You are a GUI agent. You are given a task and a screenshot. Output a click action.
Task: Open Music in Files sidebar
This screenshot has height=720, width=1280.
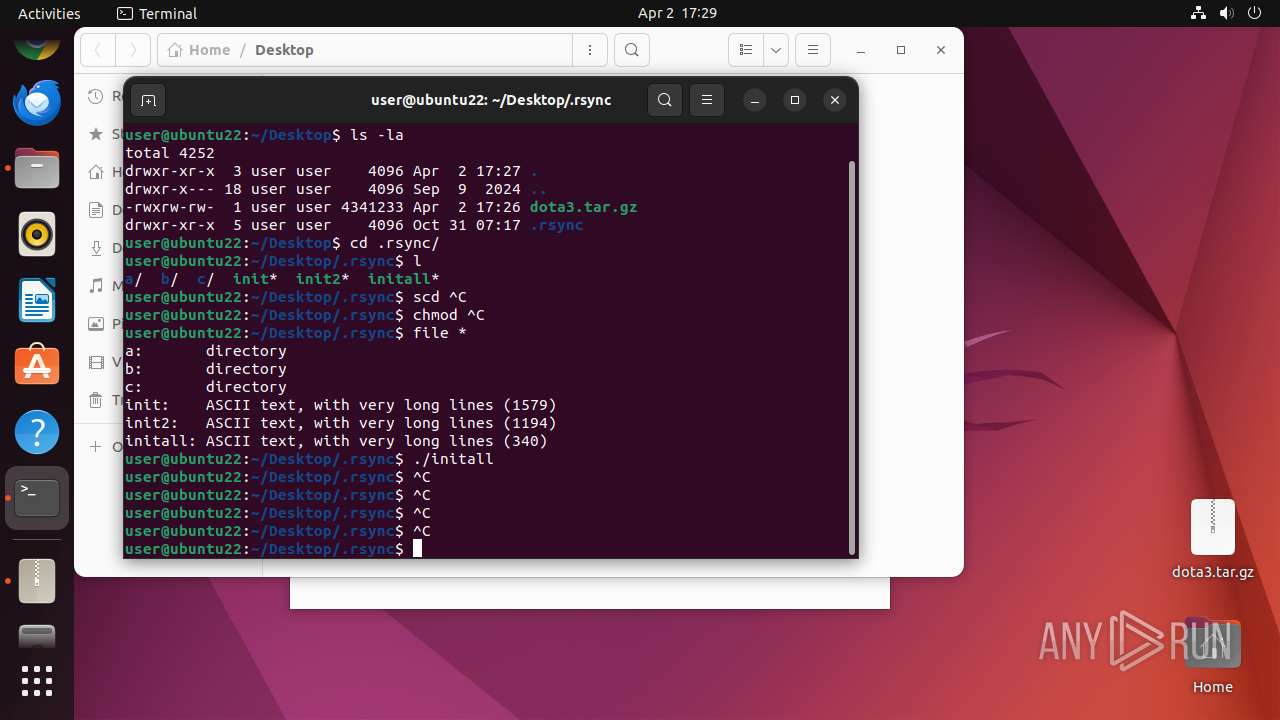(104, 286)
